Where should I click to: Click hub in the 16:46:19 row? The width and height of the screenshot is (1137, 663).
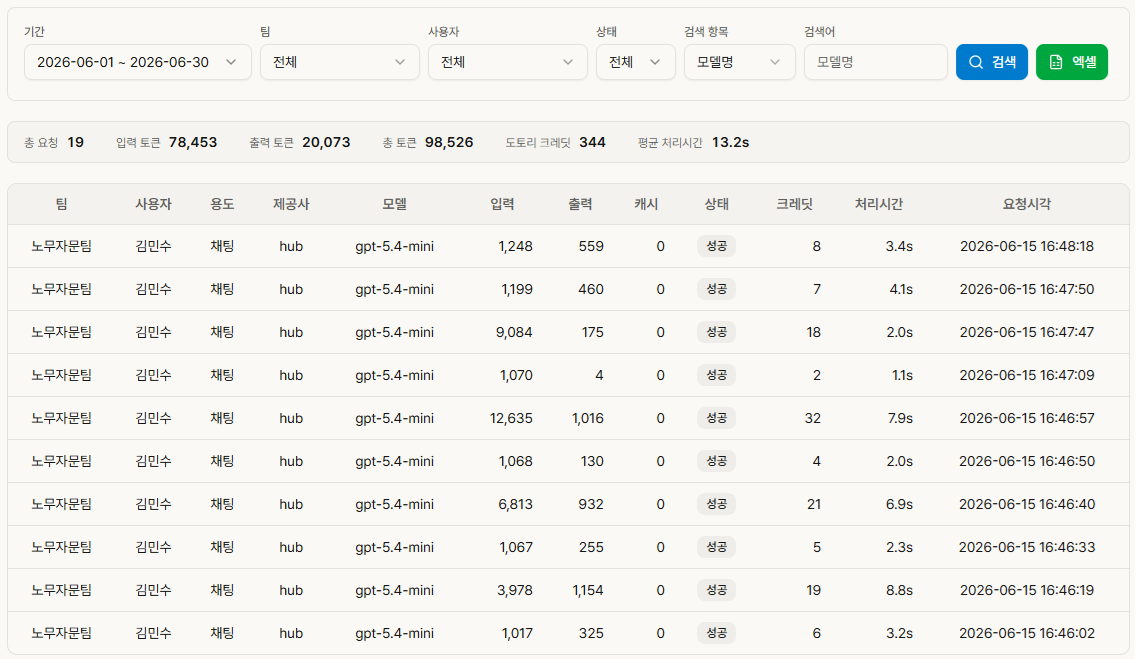pyautogui.click(x=291, y=590)
